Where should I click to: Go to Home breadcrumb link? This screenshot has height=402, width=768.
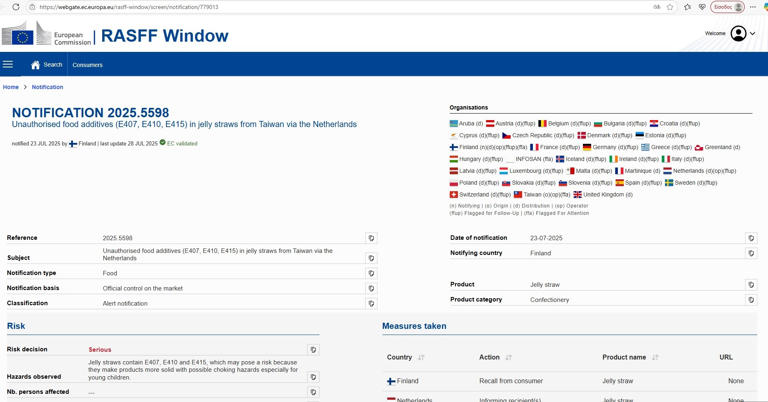pyautogui.click(x=11, y=87)
